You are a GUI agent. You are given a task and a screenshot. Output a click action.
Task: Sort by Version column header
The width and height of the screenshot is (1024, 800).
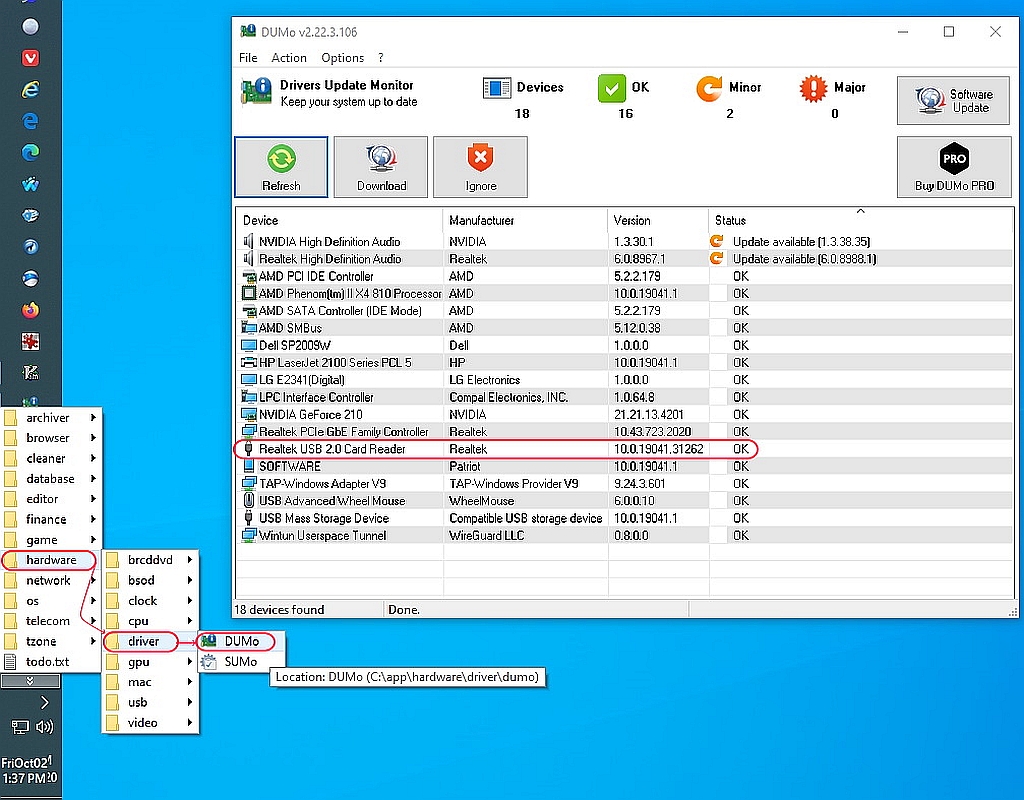tap(658, 220)
